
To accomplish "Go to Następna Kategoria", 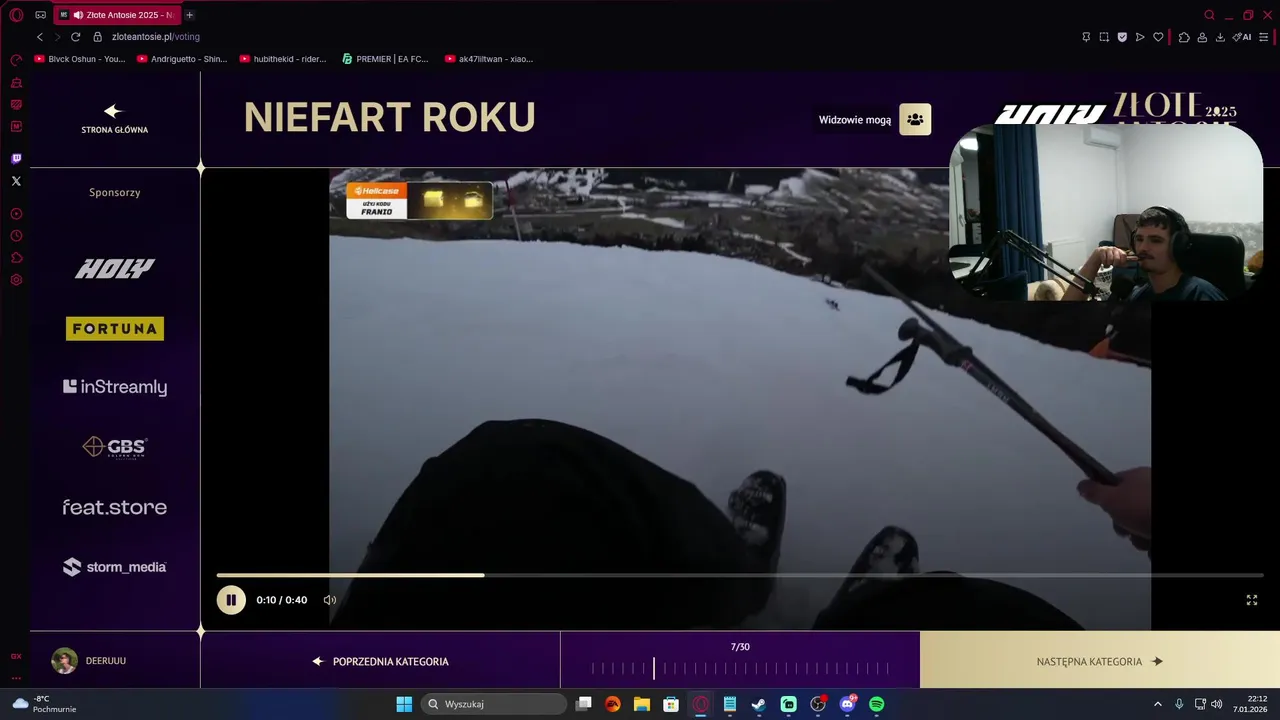I will click(1100, 661).
